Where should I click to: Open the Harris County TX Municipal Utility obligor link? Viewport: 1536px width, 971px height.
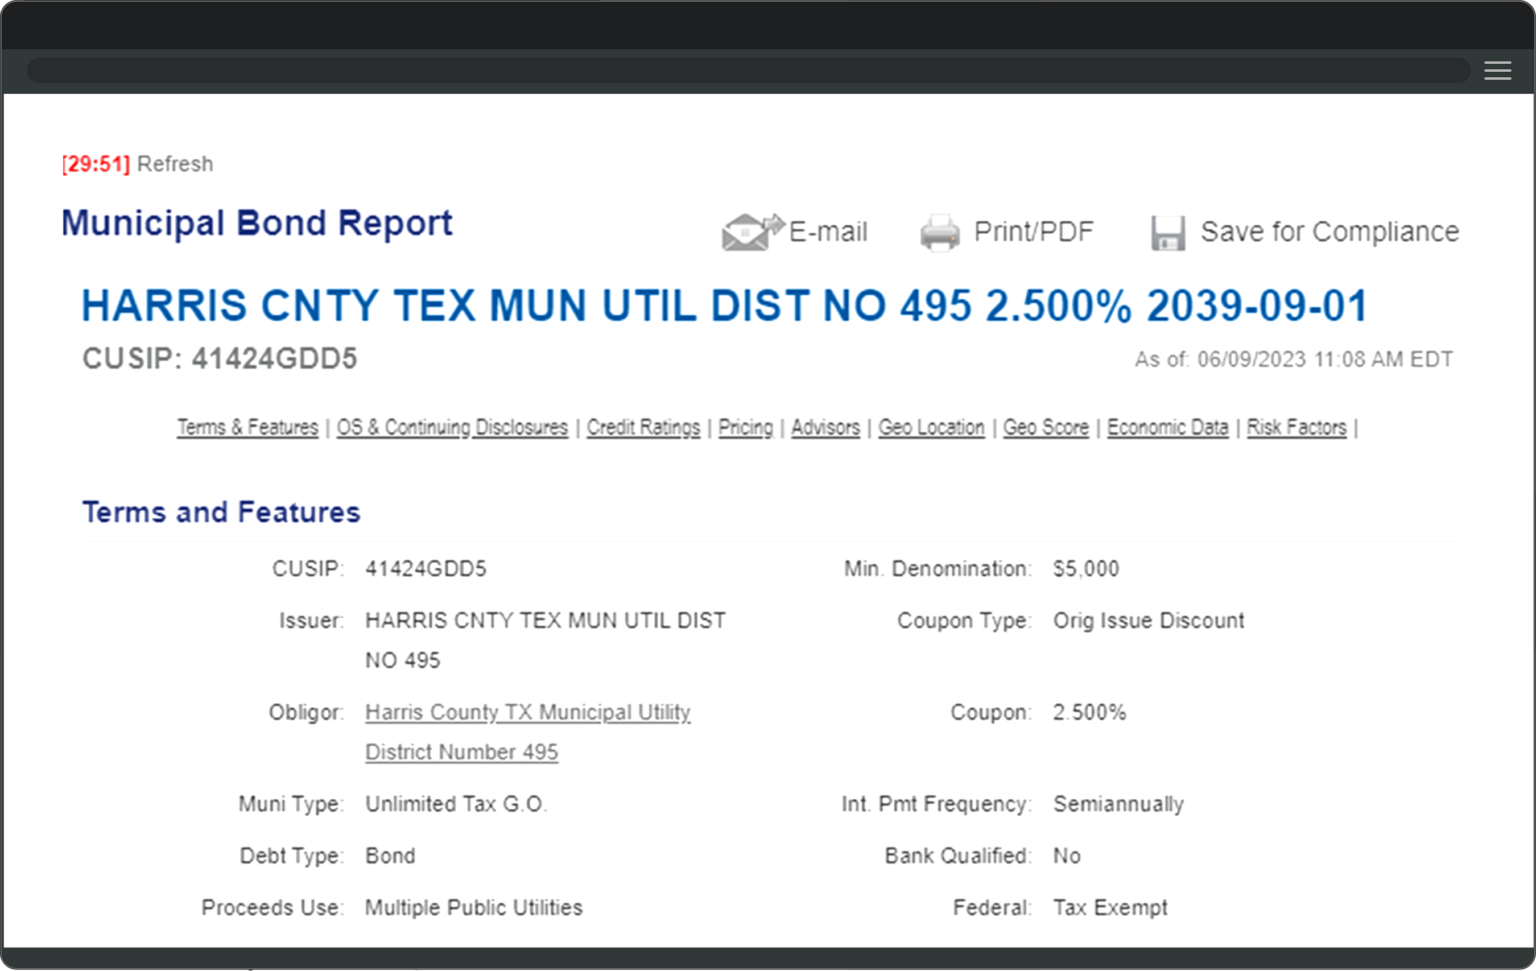[527, 713]
